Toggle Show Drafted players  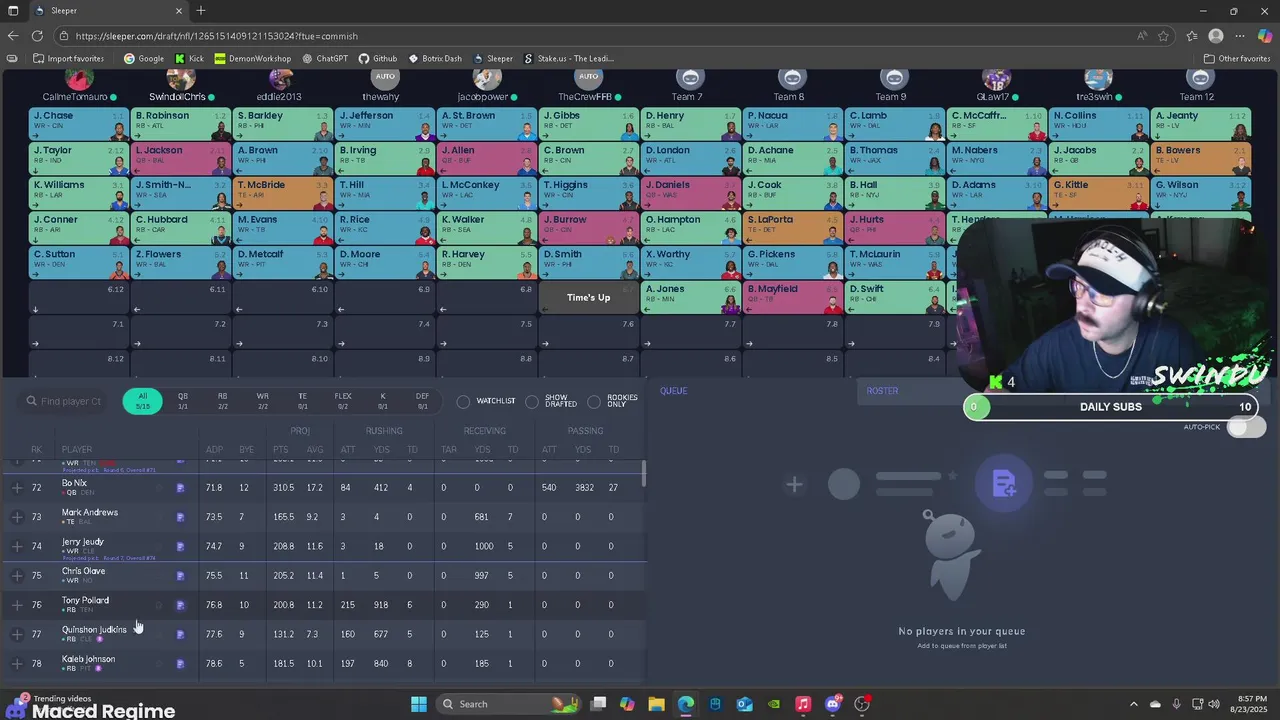pyautogui.click(x=532, y=401)
